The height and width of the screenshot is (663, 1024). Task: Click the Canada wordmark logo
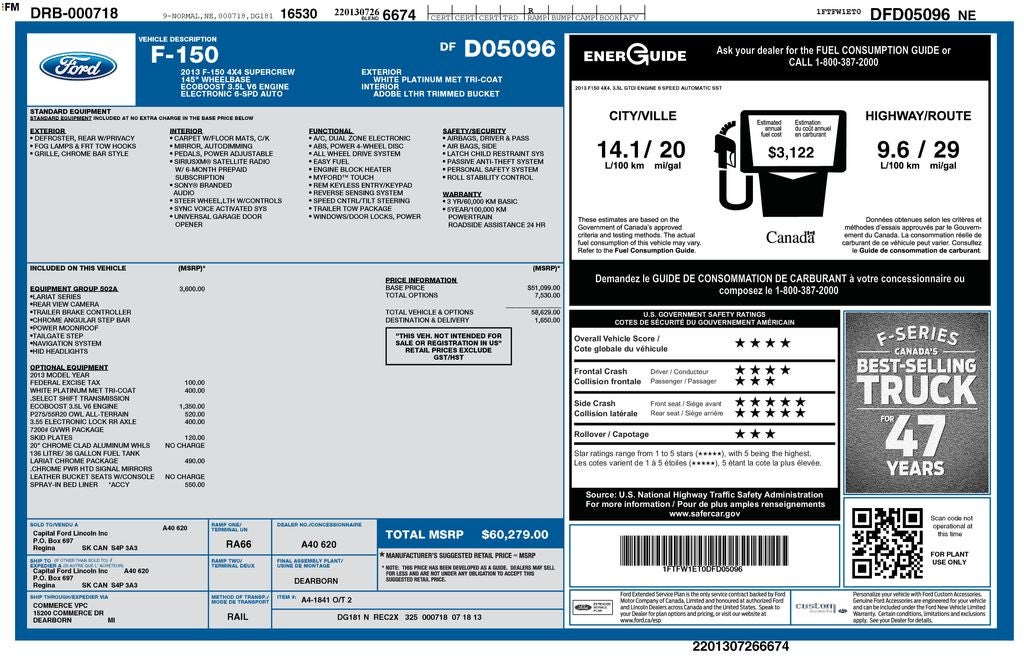click(790, 237)
